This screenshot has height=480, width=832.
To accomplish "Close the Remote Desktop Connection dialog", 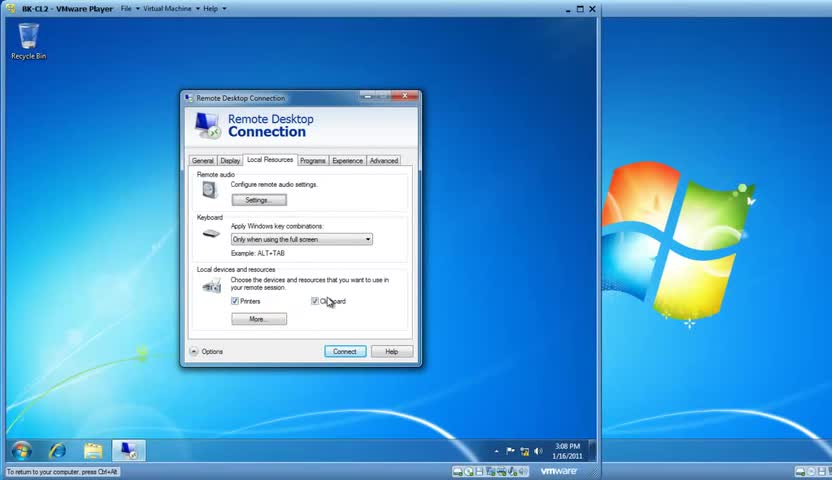I will pos(405,96).
